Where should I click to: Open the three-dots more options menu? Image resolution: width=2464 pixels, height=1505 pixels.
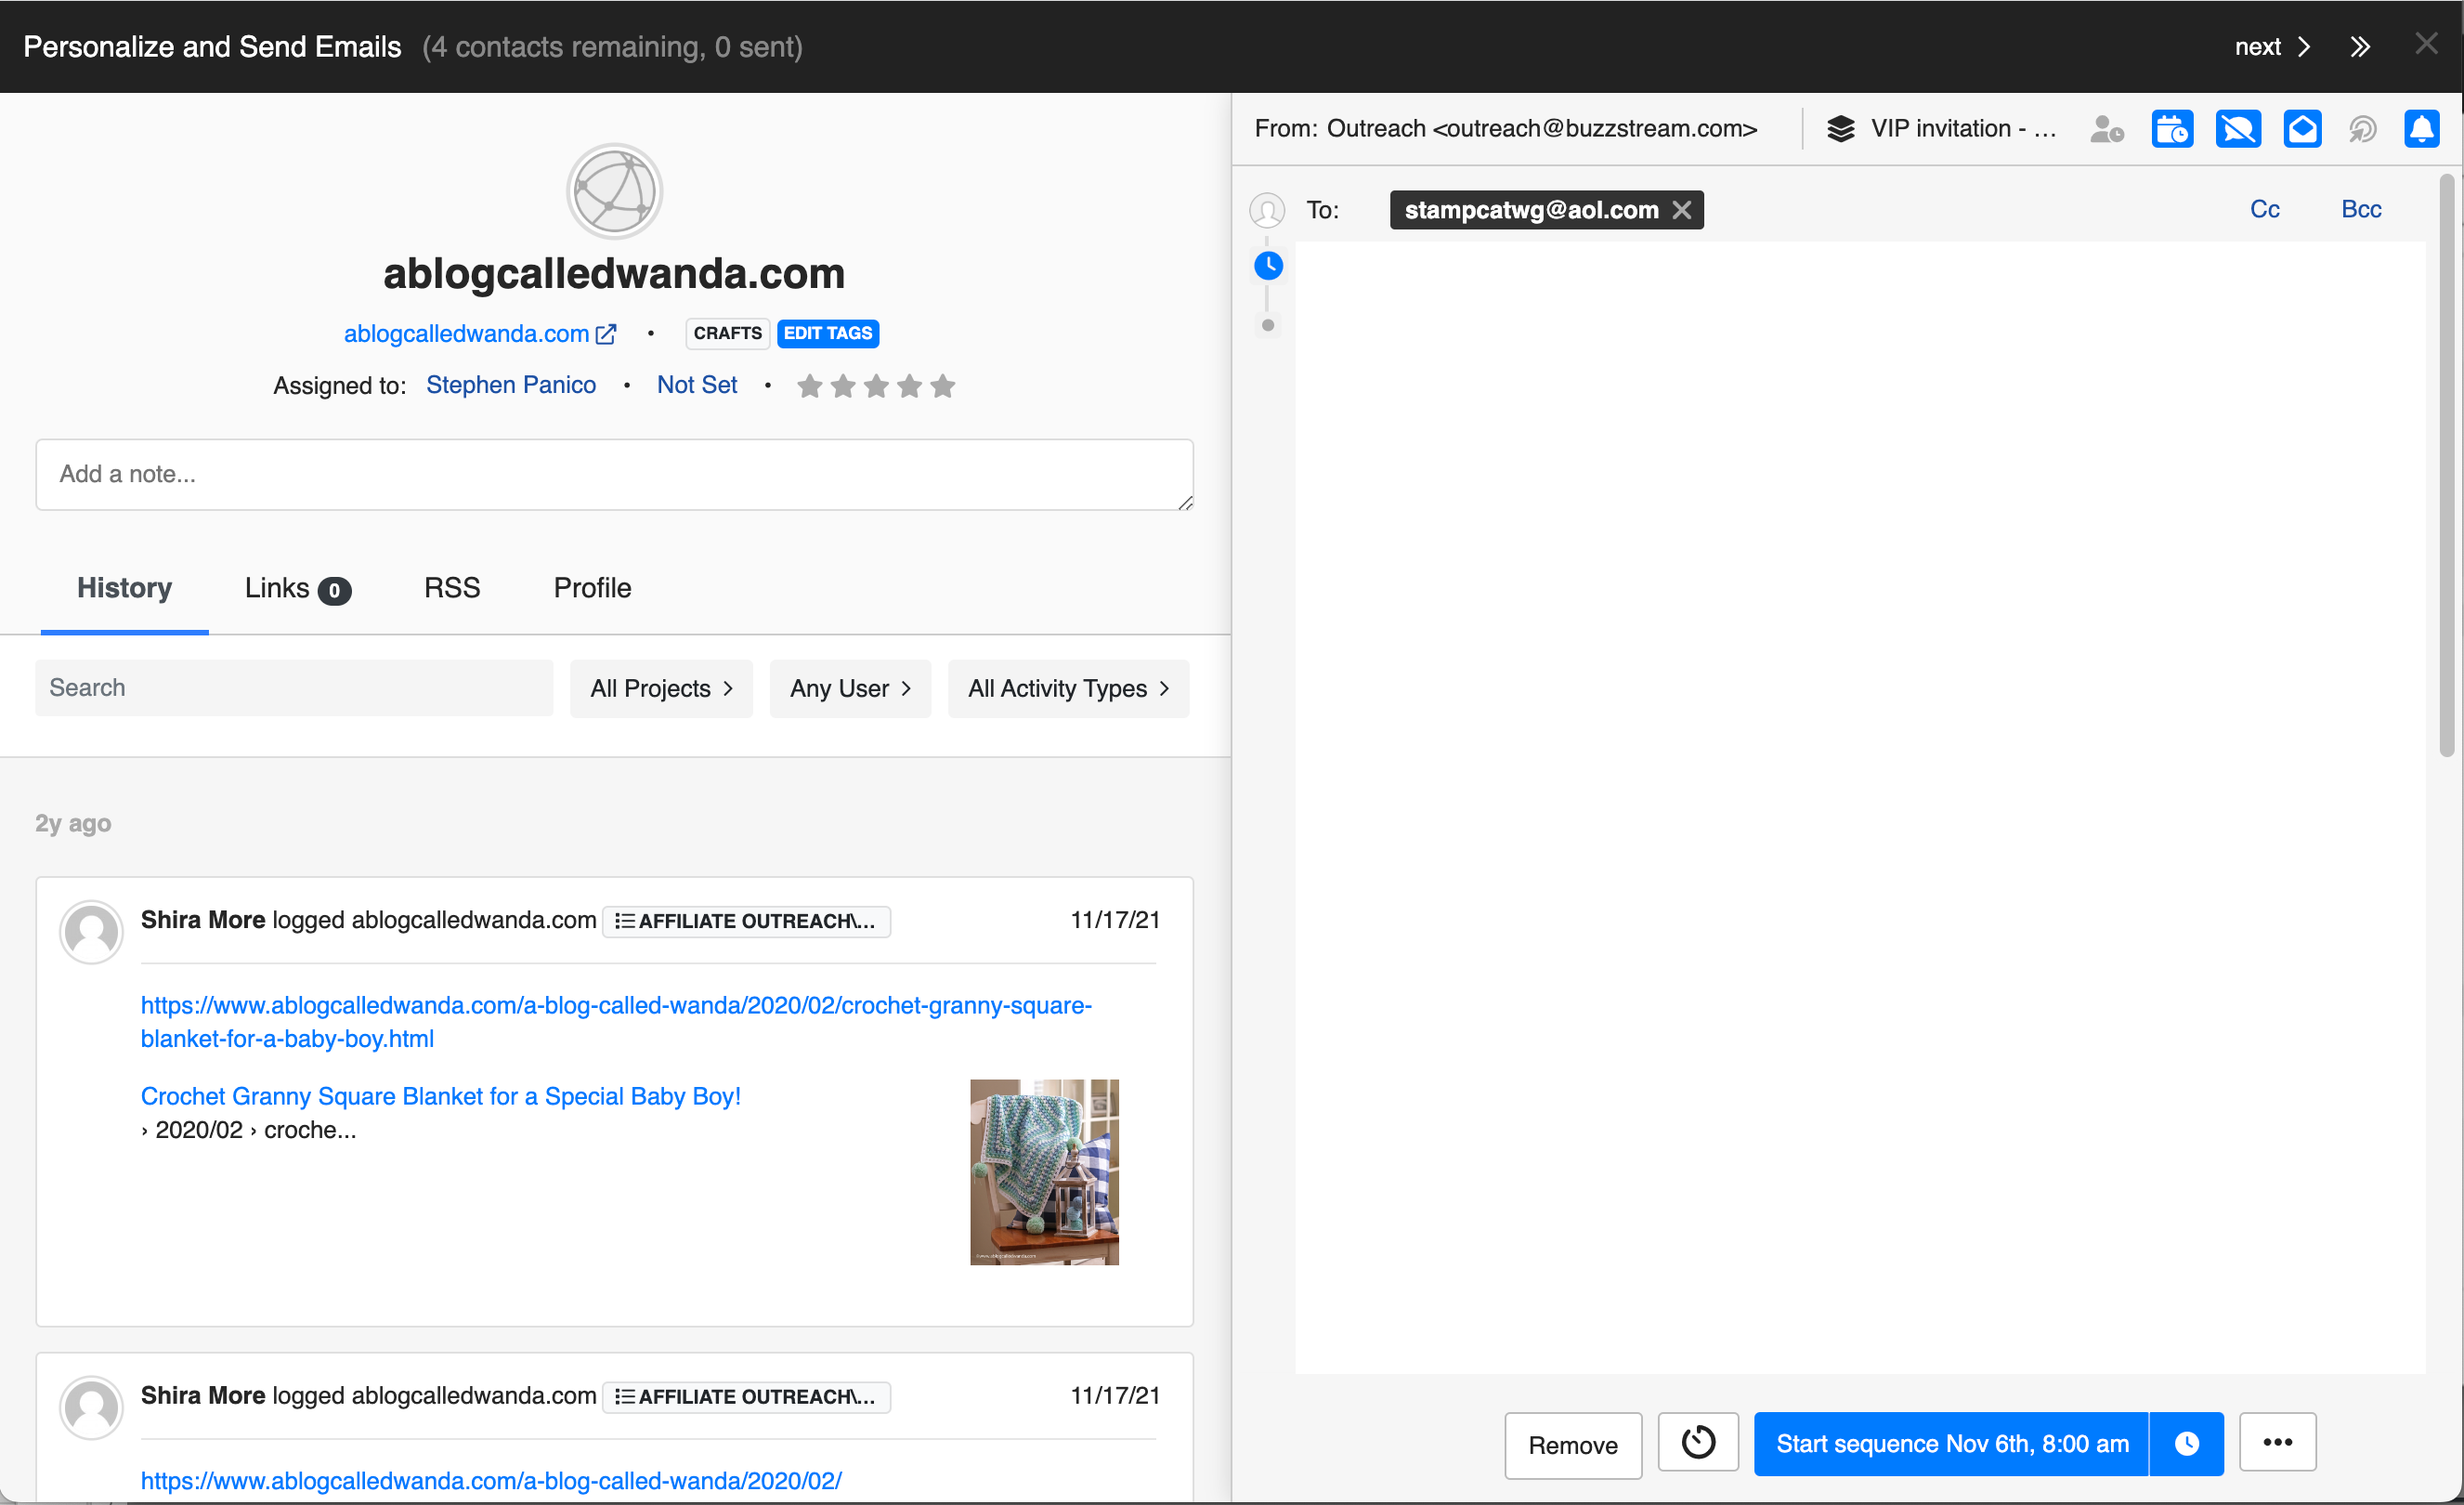2277,1442
